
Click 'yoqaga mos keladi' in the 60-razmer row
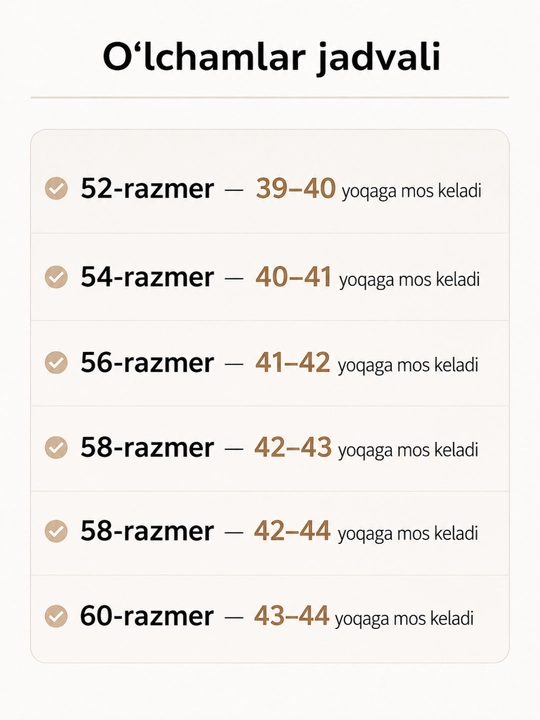click(404, 619)
